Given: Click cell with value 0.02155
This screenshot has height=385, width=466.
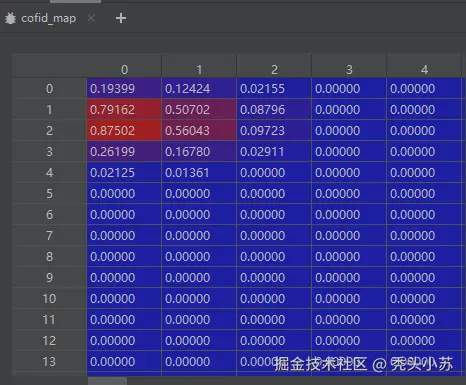Looking at the screenshot, I should [274, 89].
